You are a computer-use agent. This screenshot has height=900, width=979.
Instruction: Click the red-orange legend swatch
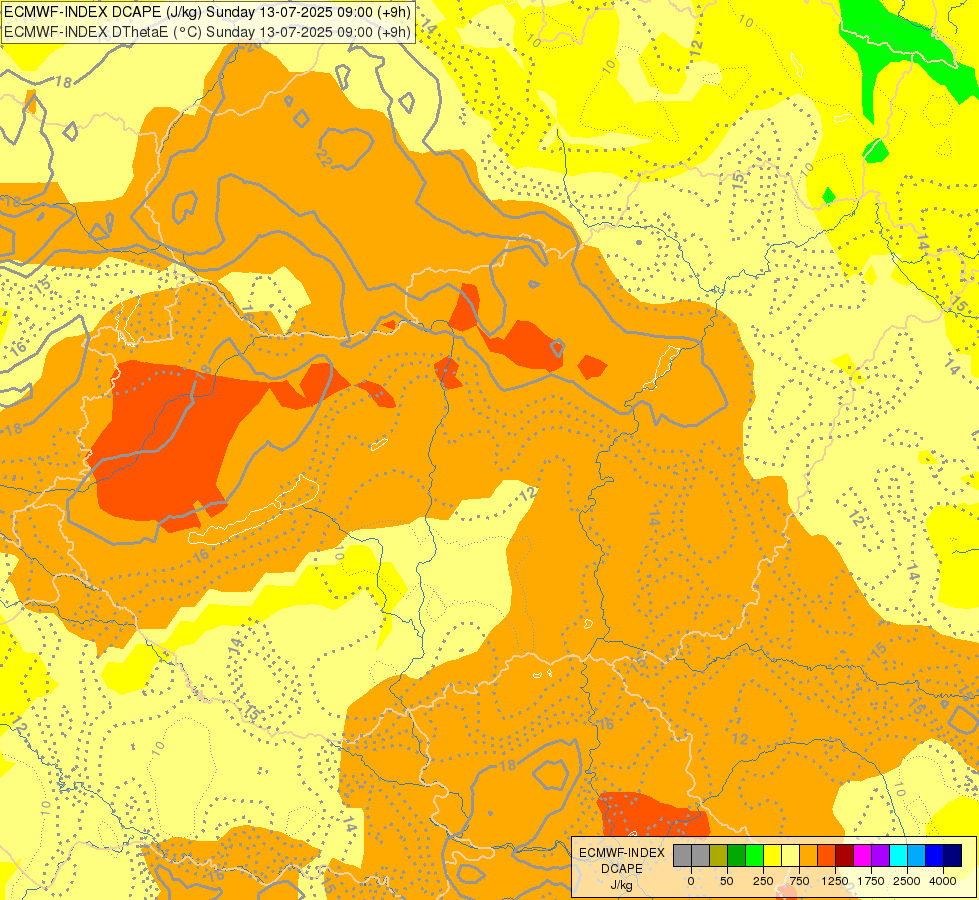[x=827, y=855]
